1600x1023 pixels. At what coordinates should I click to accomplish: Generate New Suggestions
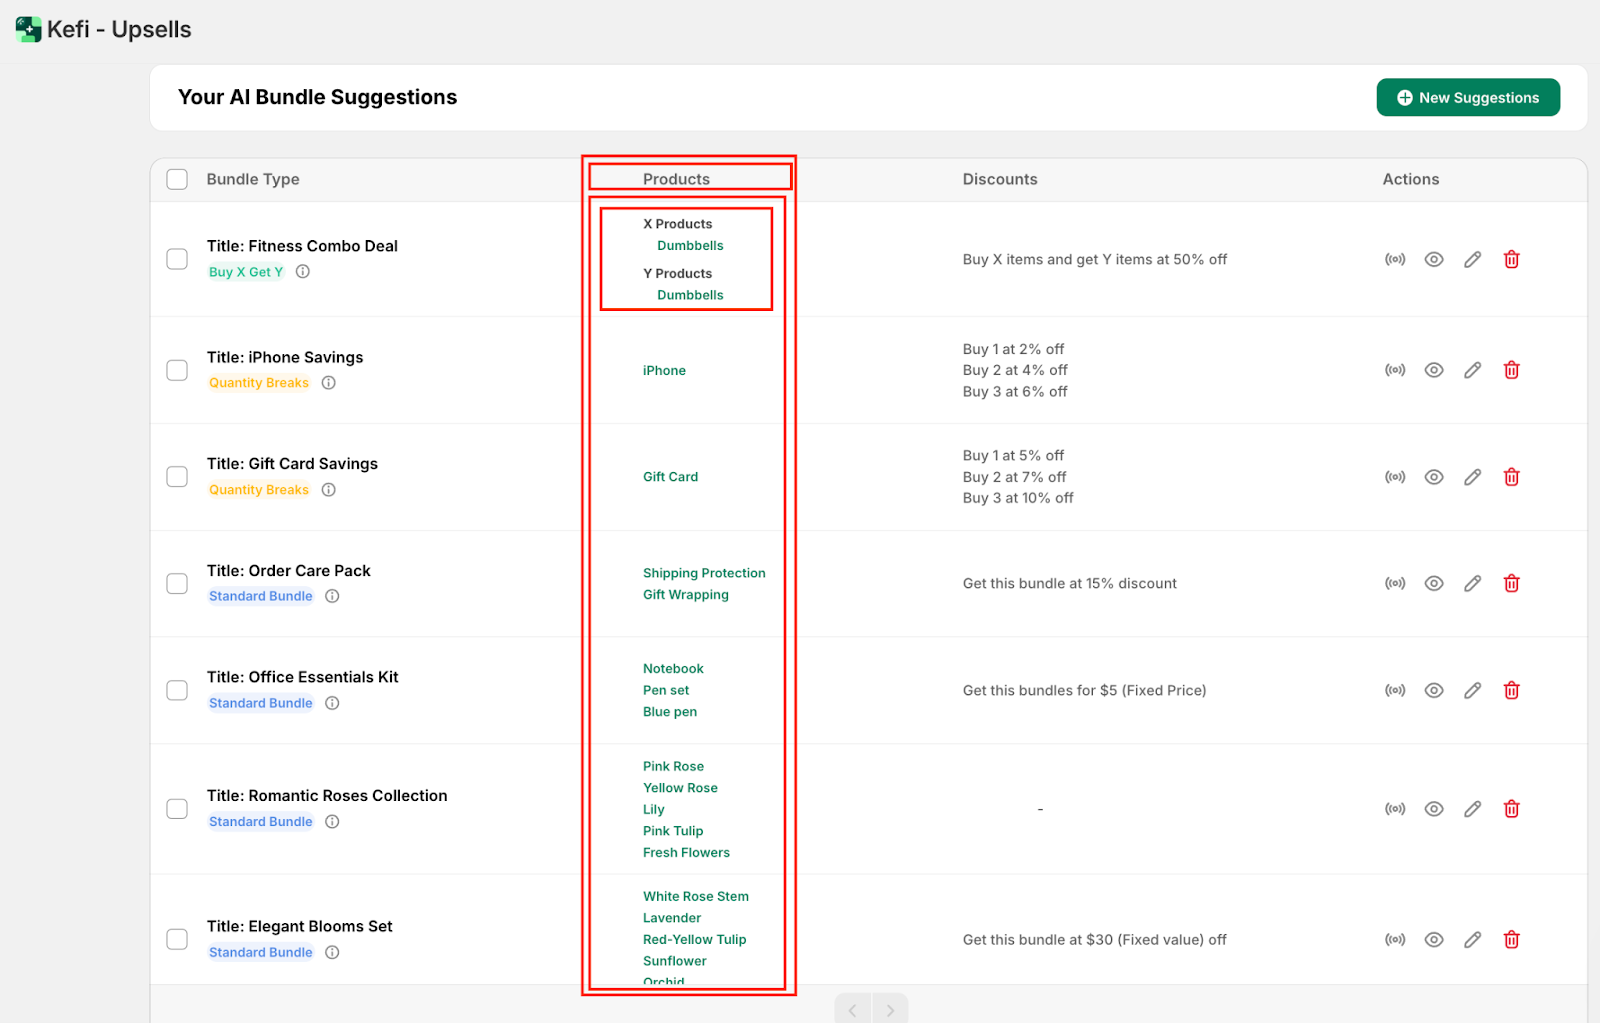pos(1467,97)
